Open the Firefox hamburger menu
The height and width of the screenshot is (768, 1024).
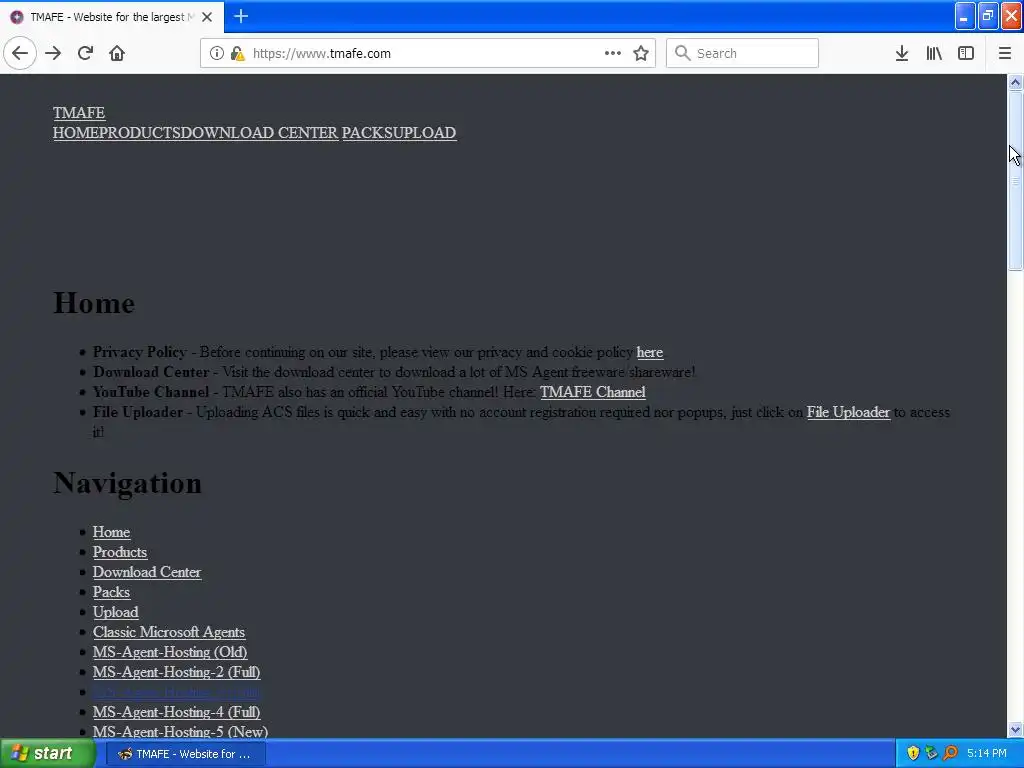tap(1004, 53)
